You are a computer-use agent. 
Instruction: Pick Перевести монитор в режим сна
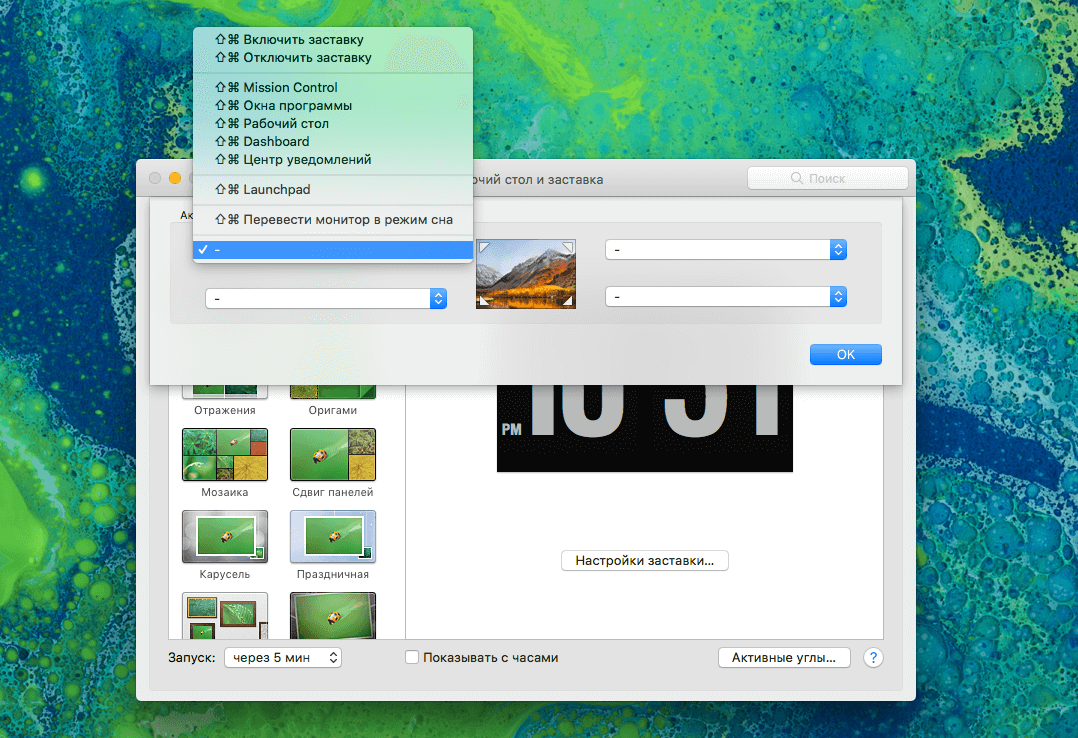[x=347, y=219]
